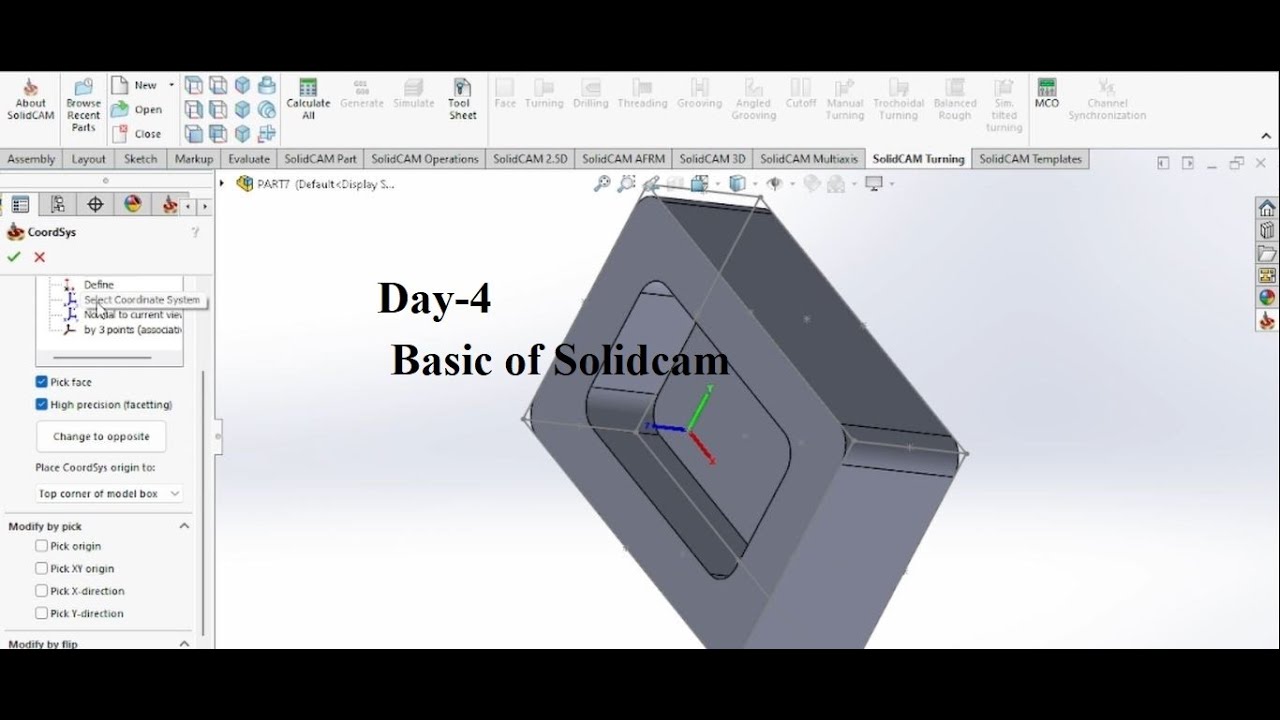Switch to the SolidCAM Operations tab
1280x720 pixels.
point(425,159)
